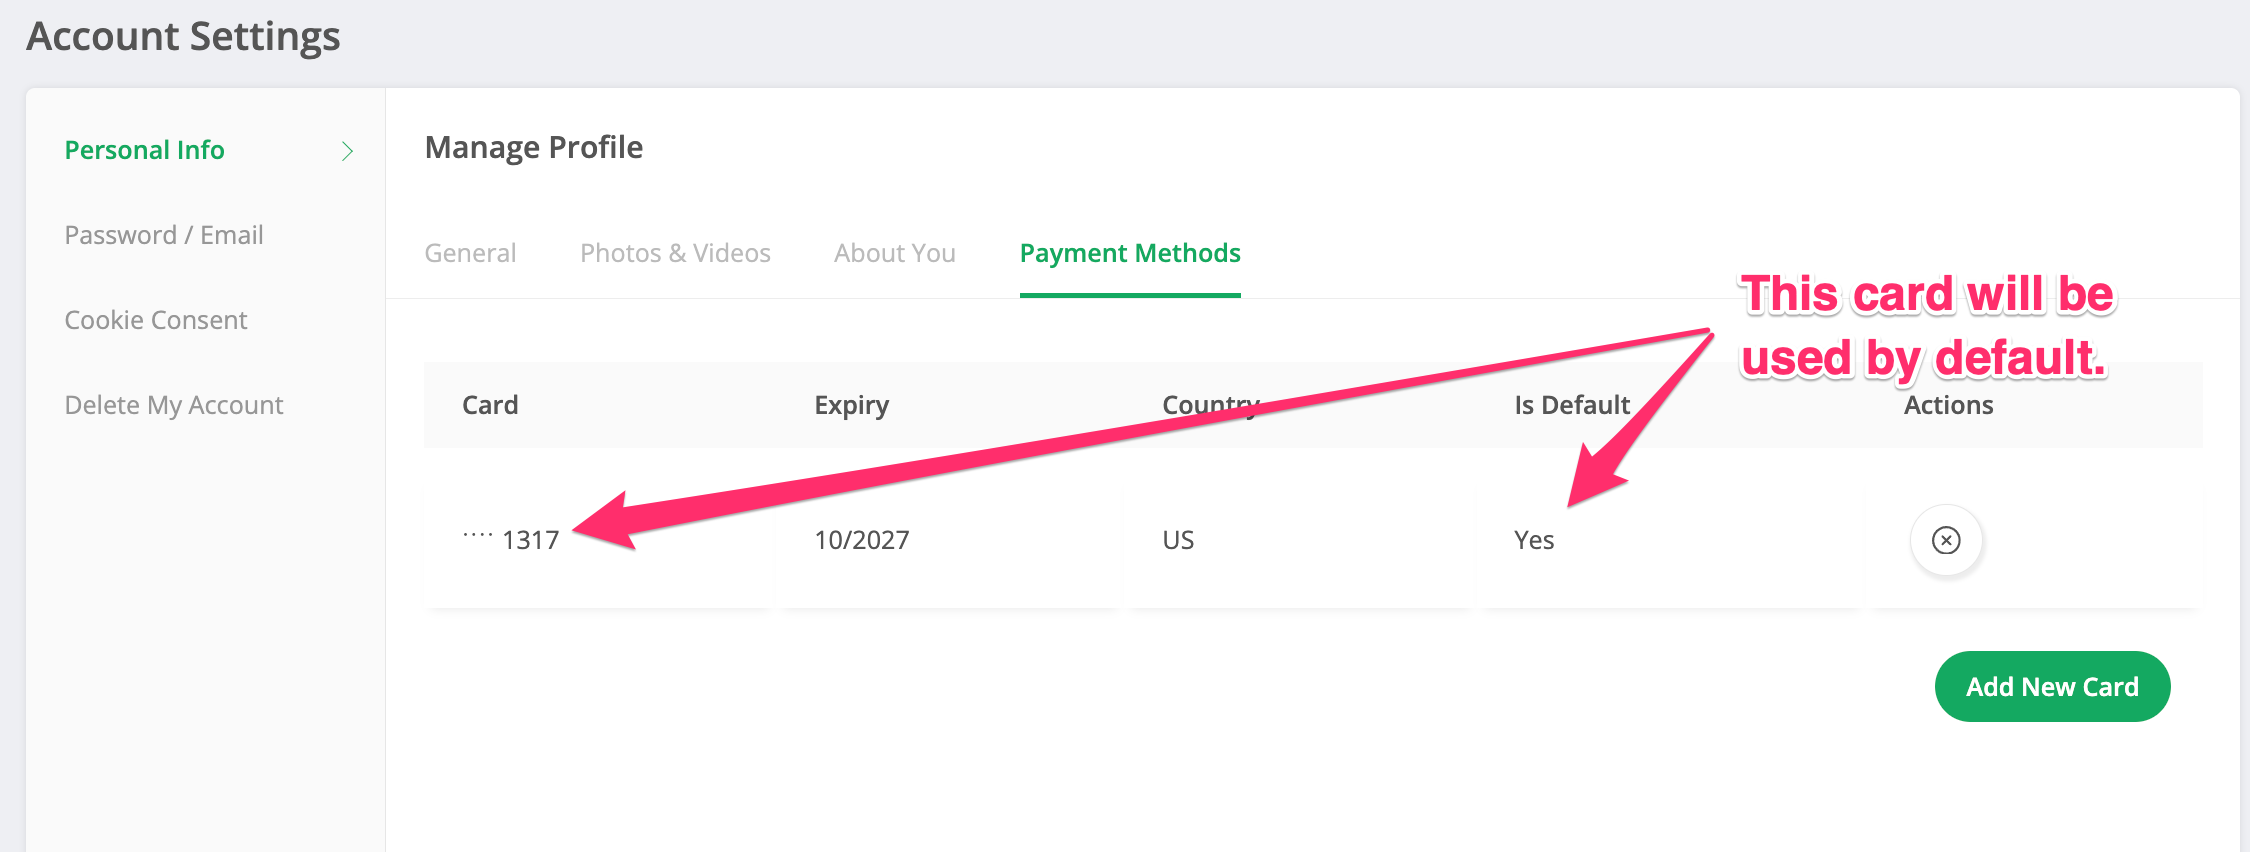Go to Password / Email settings
This screenshot has width=2250, height=852.
[164, 235]
